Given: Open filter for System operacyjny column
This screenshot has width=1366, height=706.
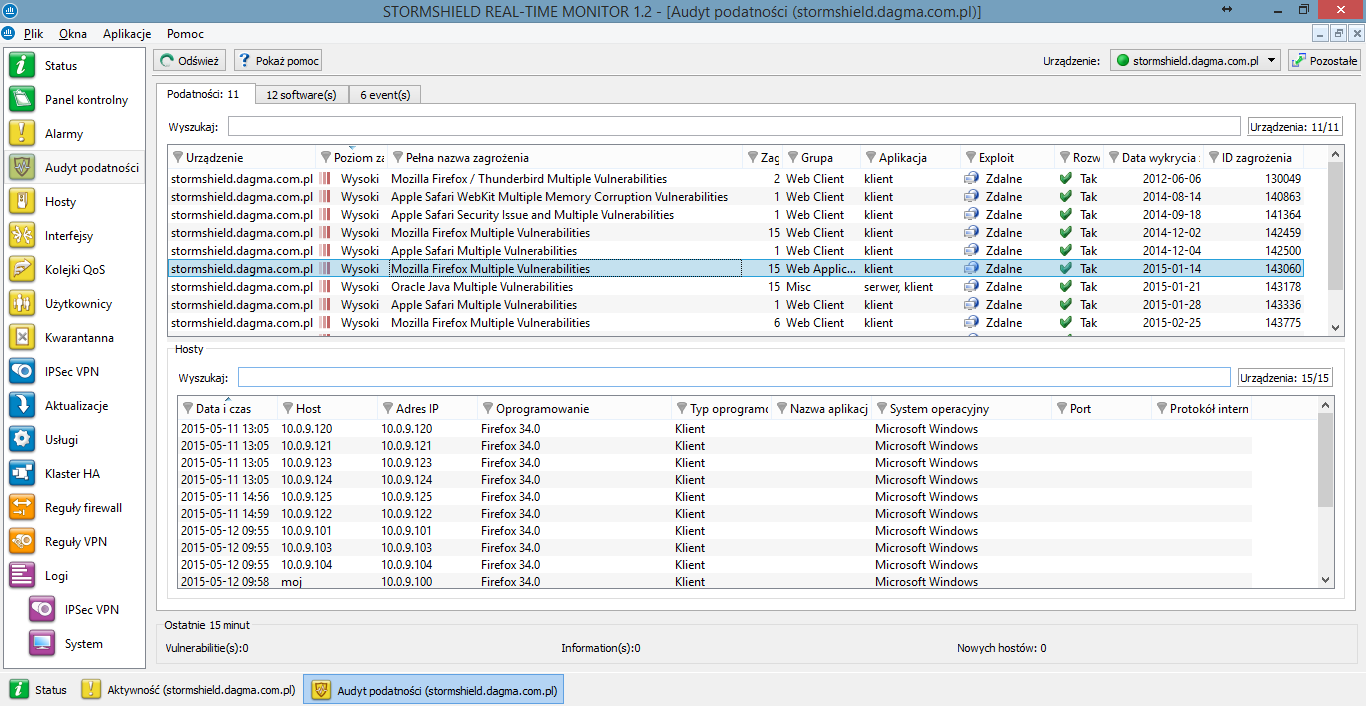Looking at the screenshot, I should coord(882,408).
